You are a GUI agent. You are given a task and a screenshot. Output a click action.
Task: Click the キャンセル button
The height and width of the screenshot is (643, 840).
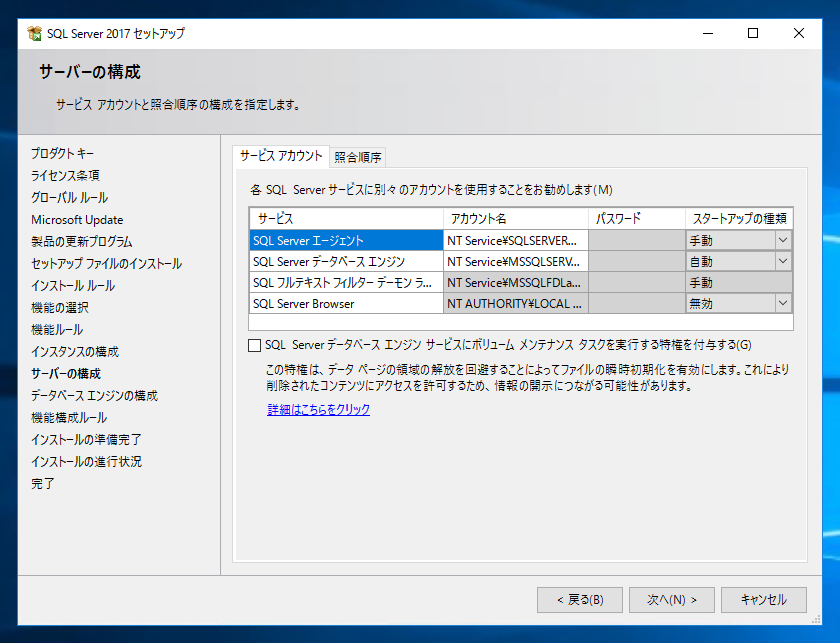tap(763, 600)
